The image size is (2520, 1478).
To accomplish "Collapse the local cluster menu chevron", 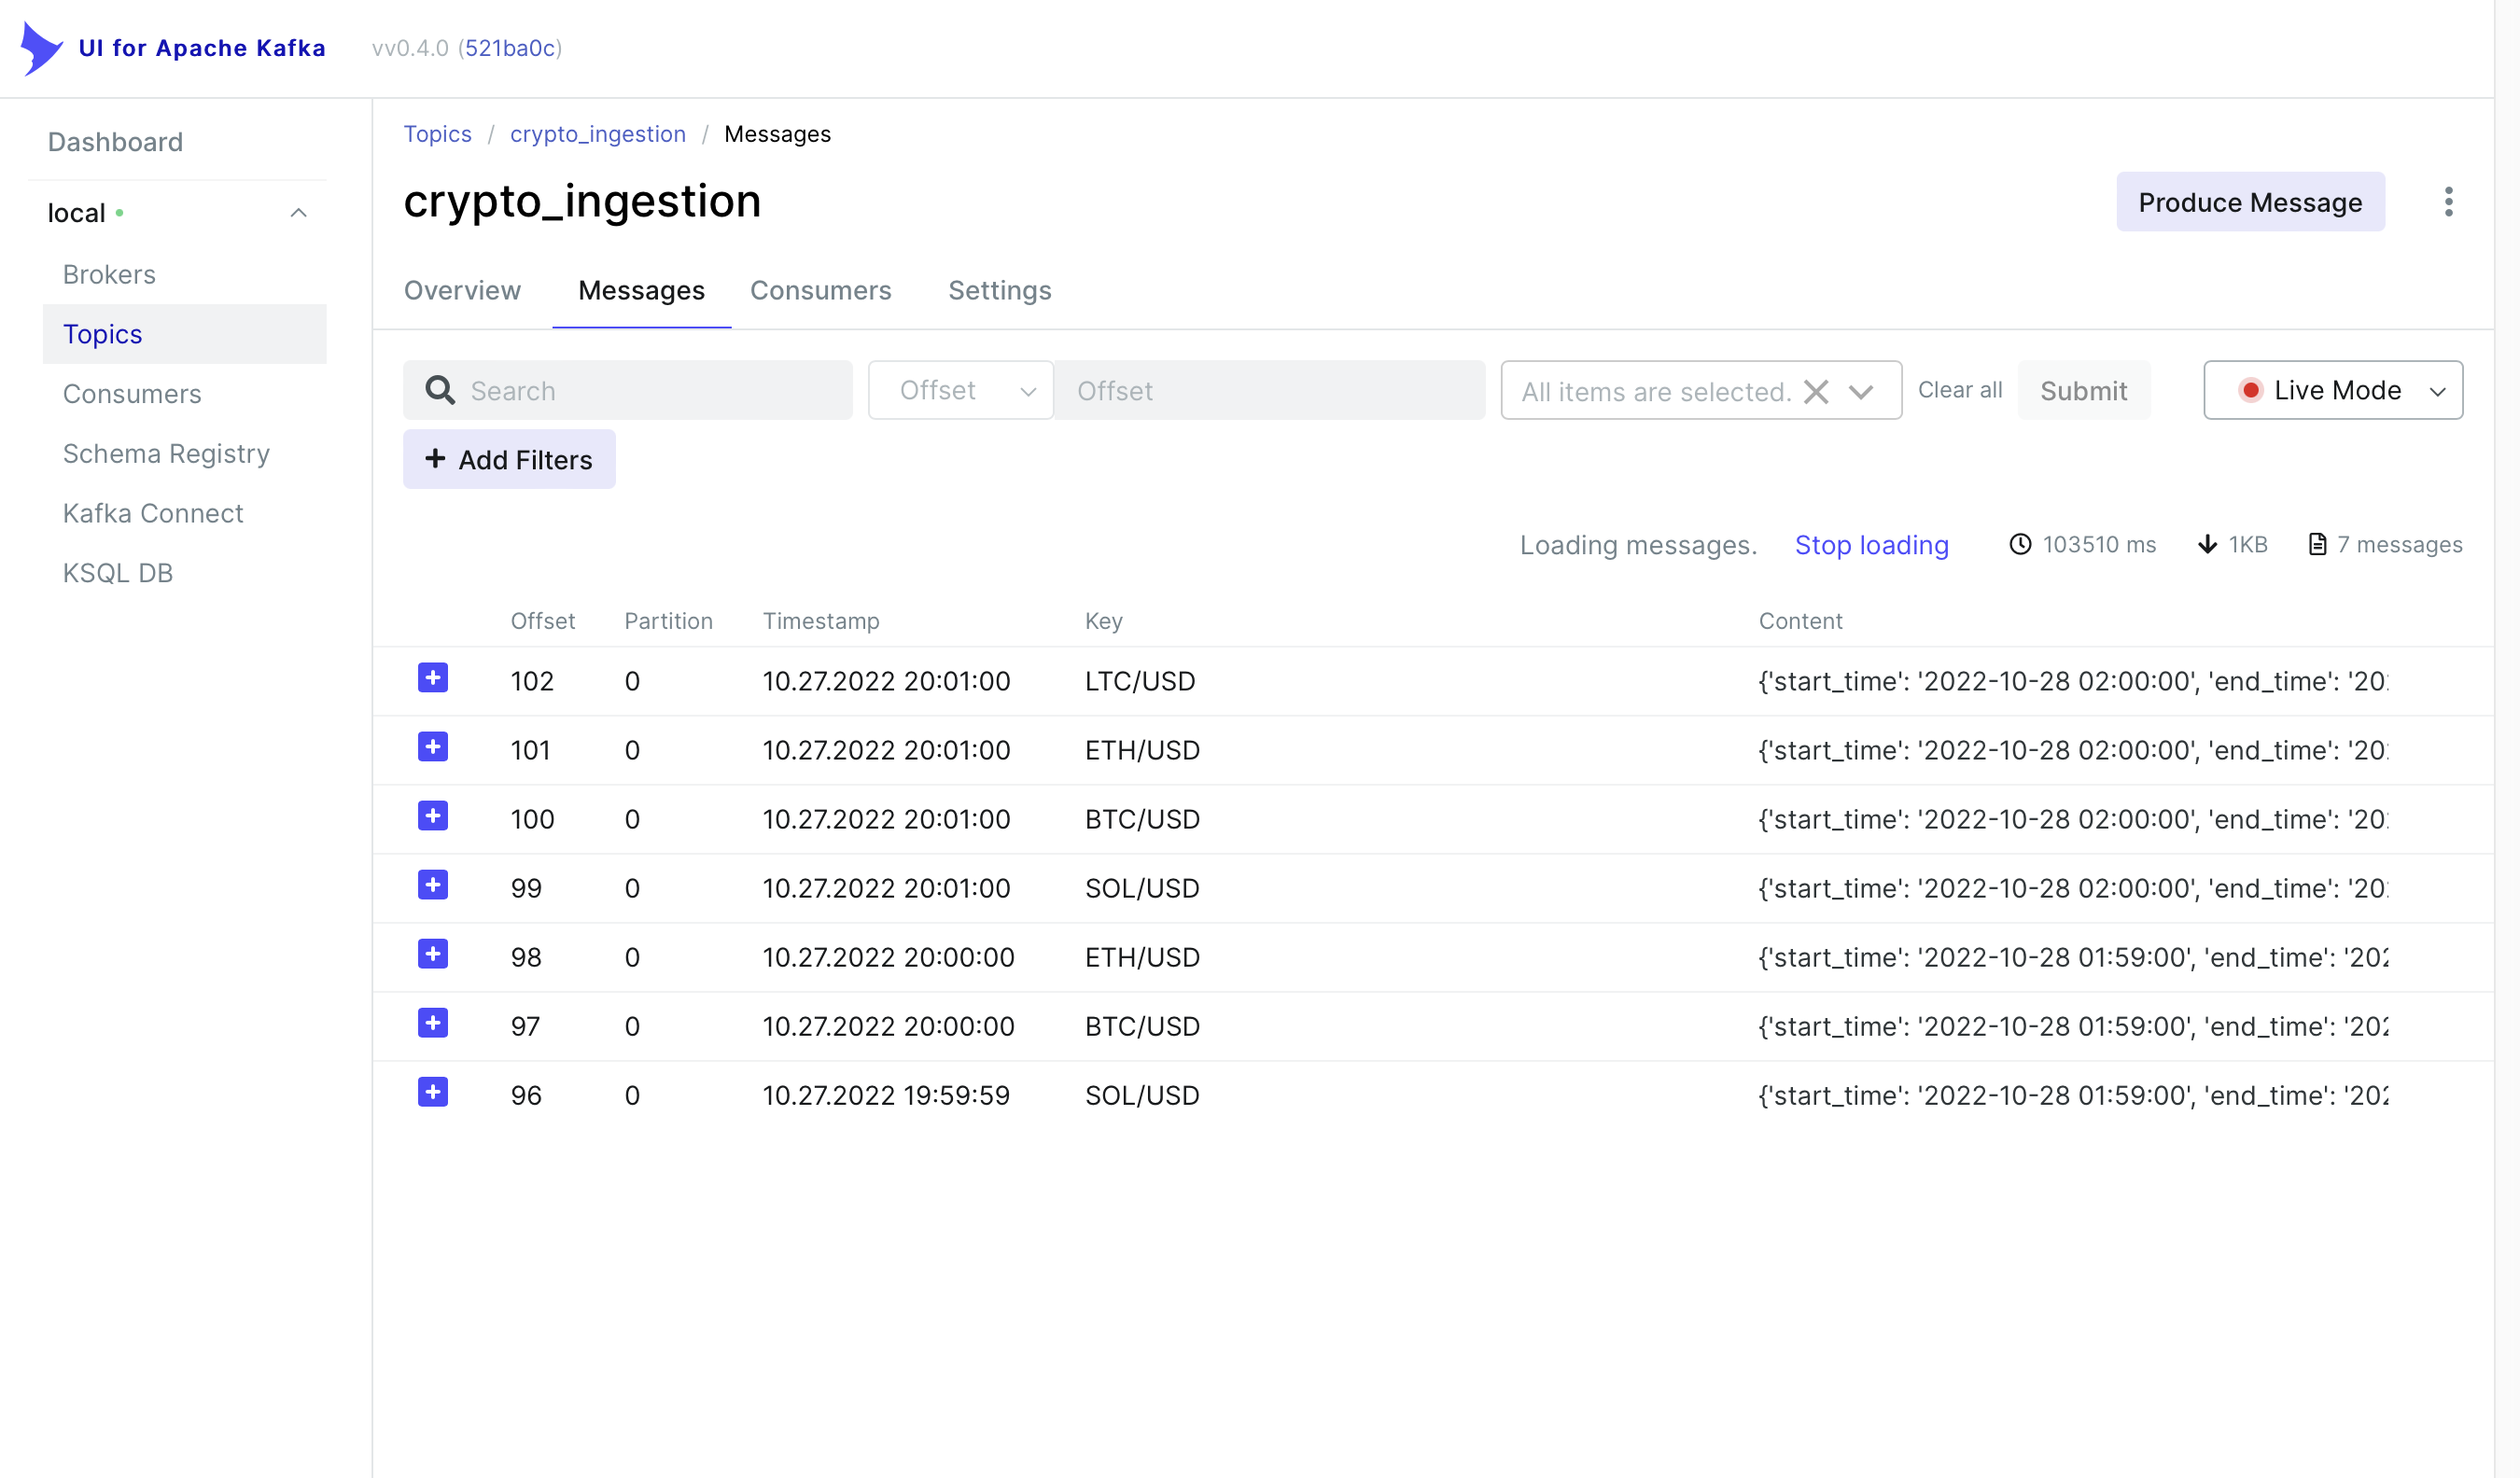I will coord(298,213).
